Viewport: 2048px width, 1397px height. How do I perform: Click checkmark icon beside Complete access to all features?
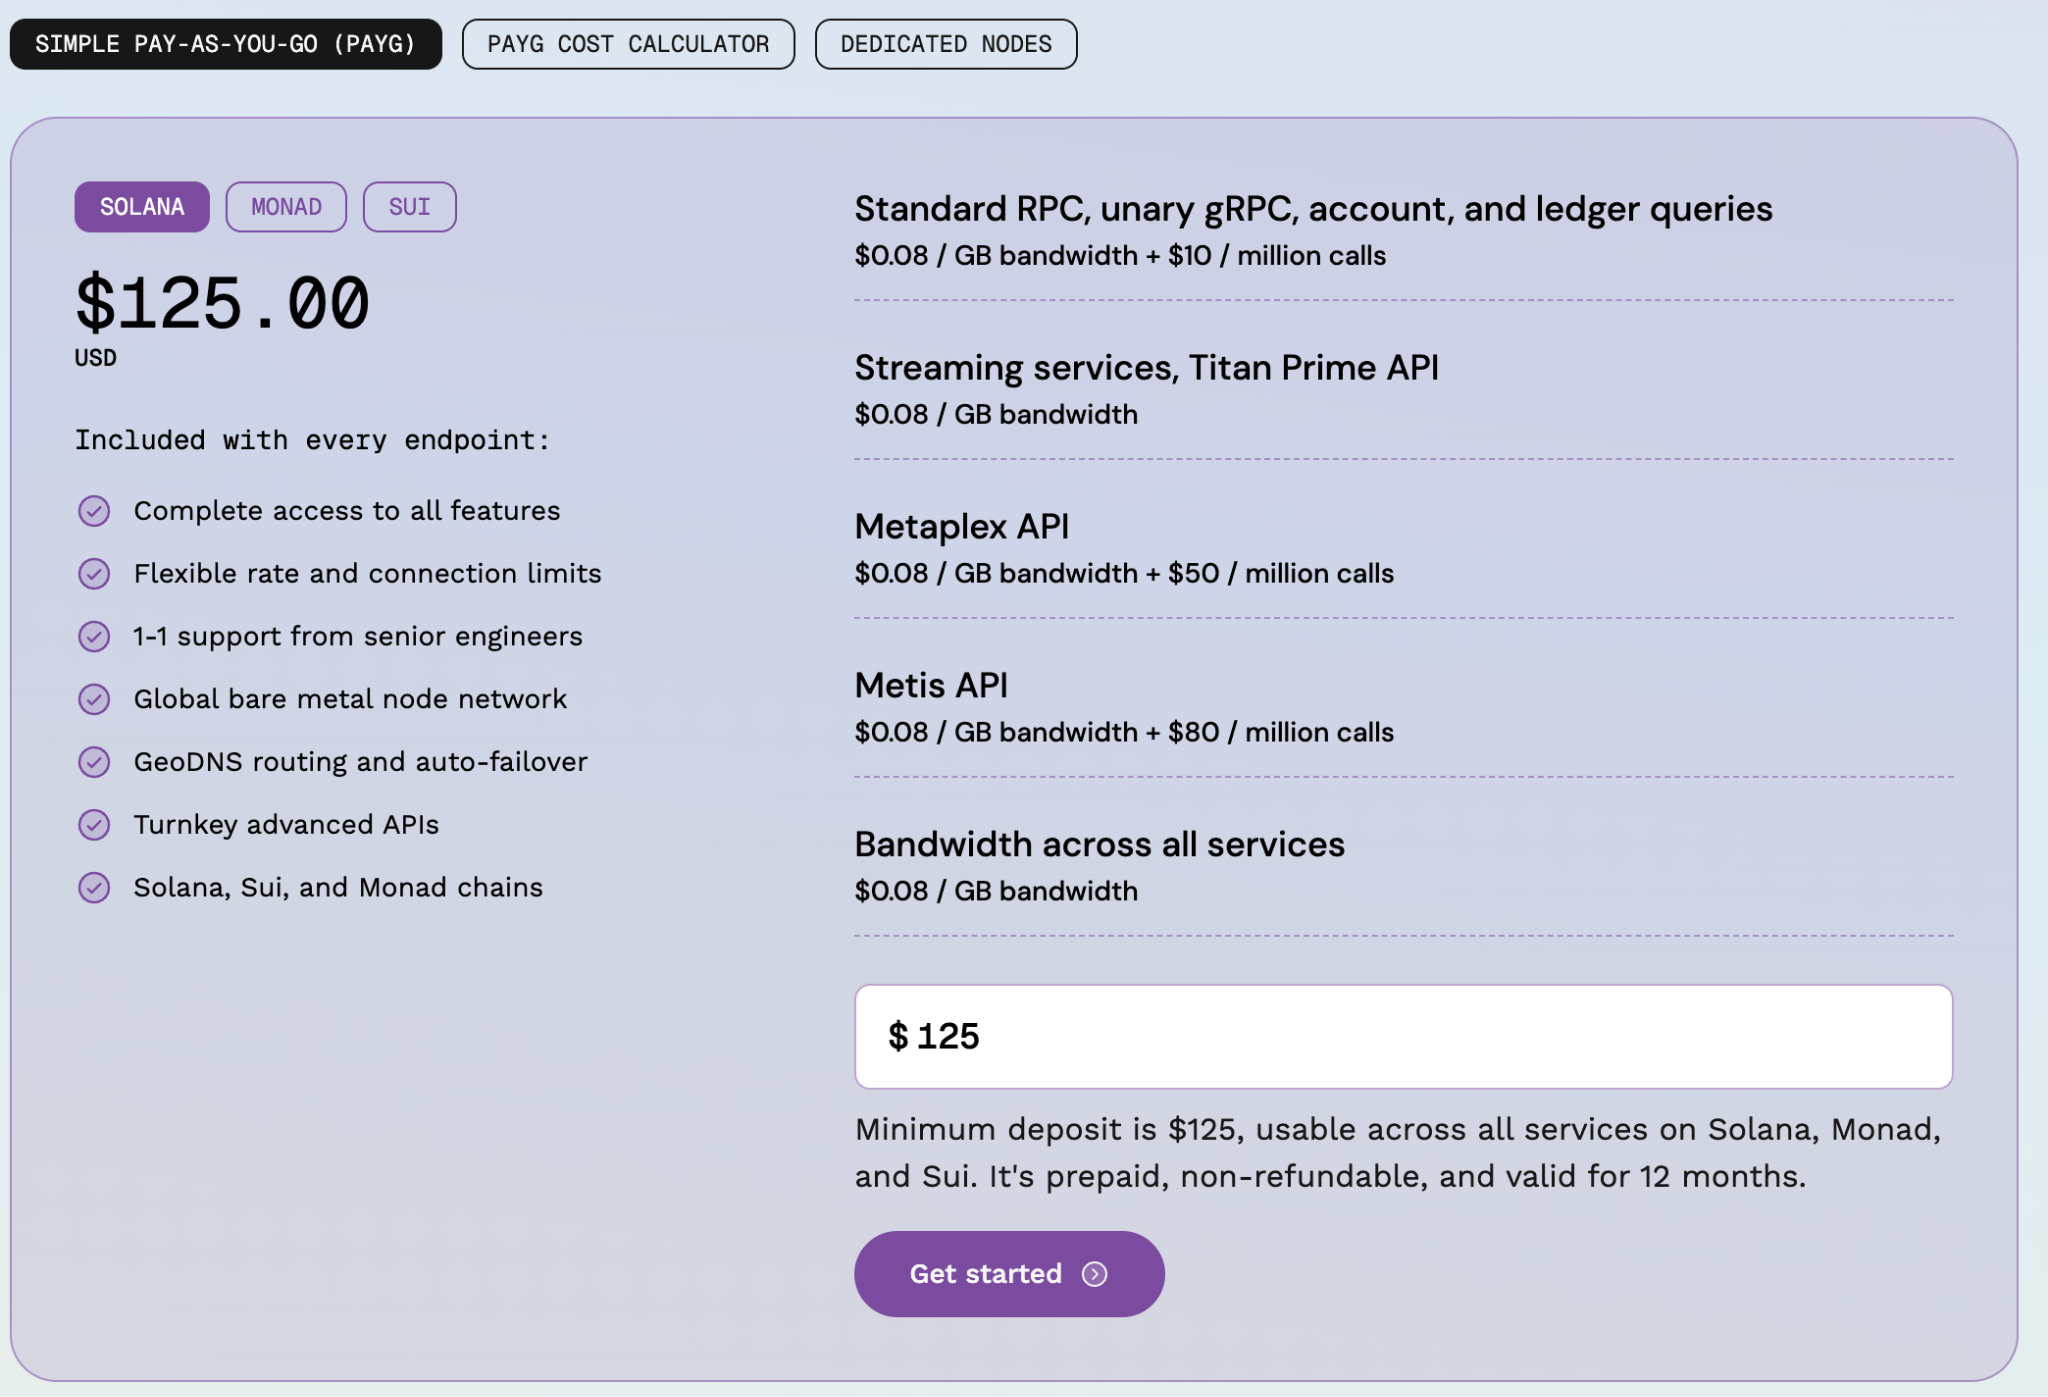point(94,511)
